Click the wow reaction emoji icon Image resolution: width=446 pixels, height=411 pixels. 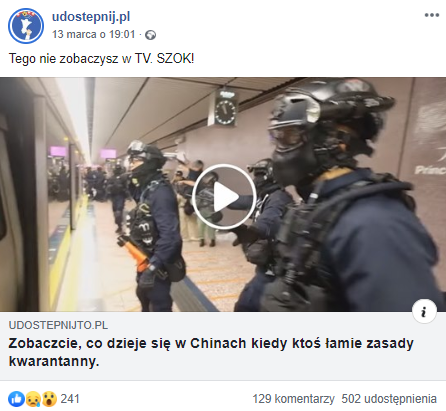49,399
